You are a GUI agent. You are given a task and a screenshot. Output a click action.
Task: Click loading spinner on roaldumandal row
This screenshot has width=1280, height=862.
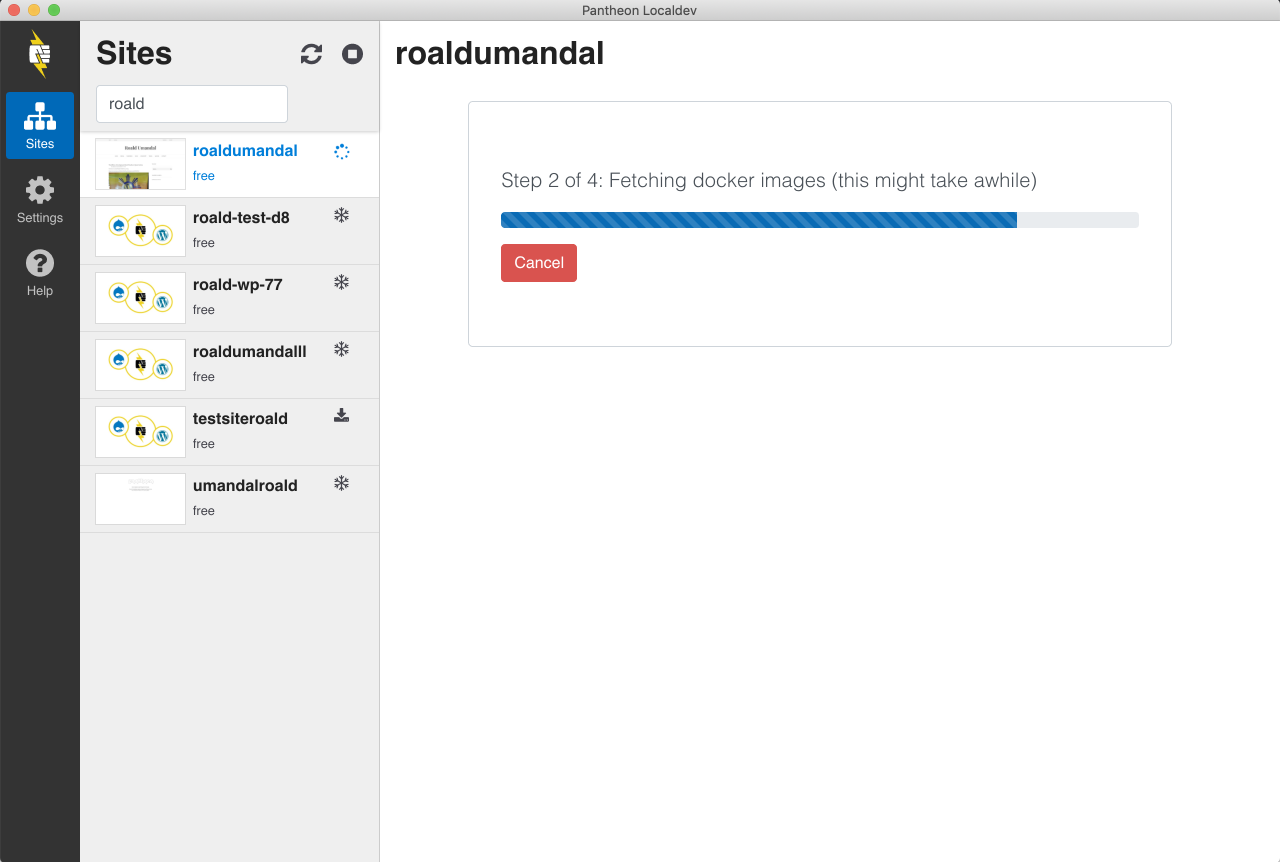click(341, 151)
